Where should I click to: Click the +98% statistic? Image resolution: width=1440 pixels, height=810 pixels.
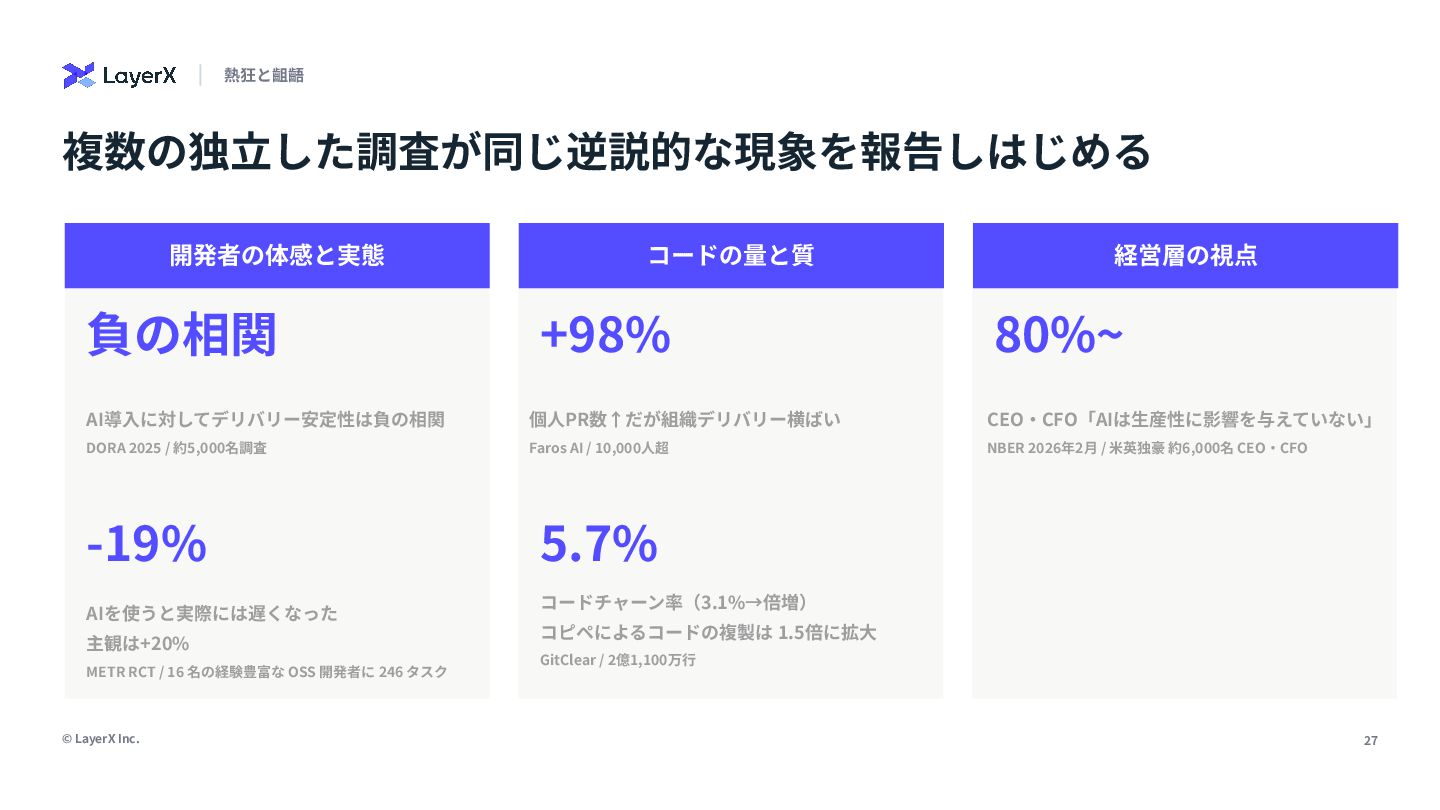point(604,334)
